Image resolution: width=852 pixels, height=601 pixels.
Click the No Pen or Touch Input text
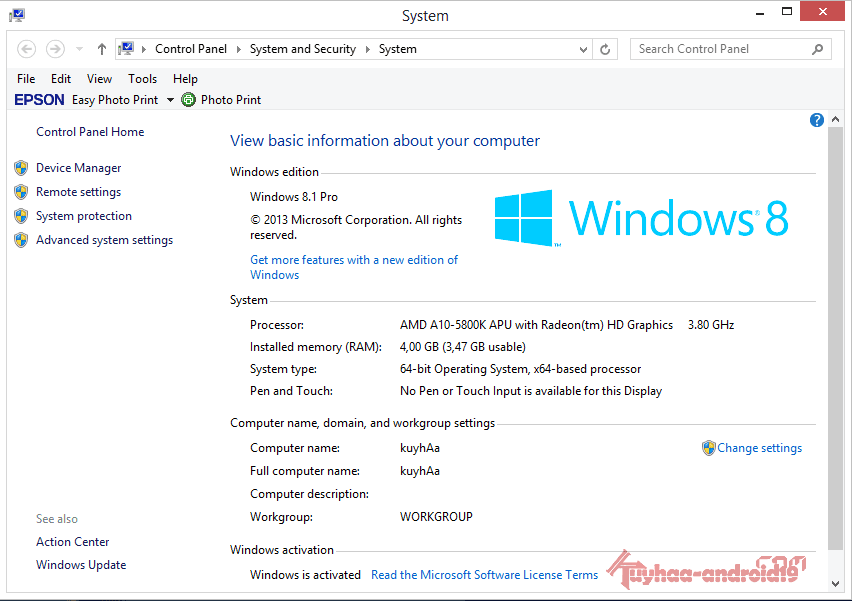(x=531, y=391)
